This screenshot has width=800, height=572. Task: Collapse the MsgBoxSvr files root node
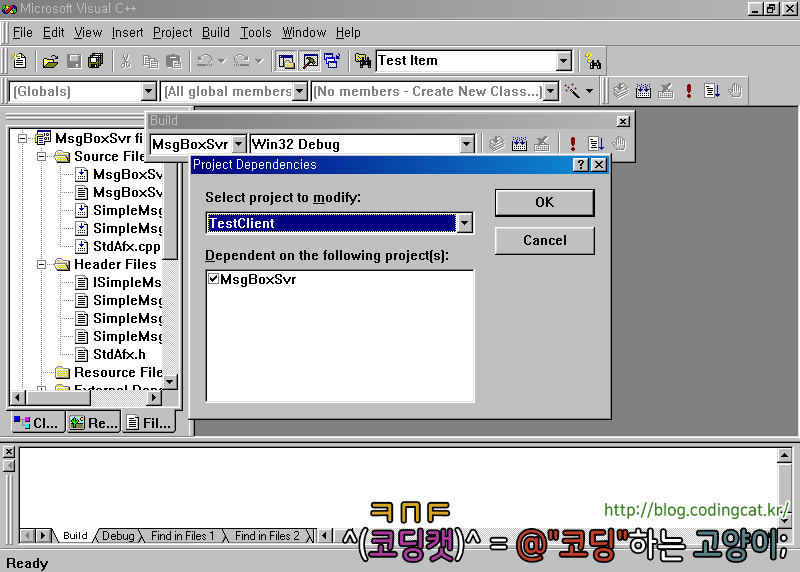coord(22,138)
